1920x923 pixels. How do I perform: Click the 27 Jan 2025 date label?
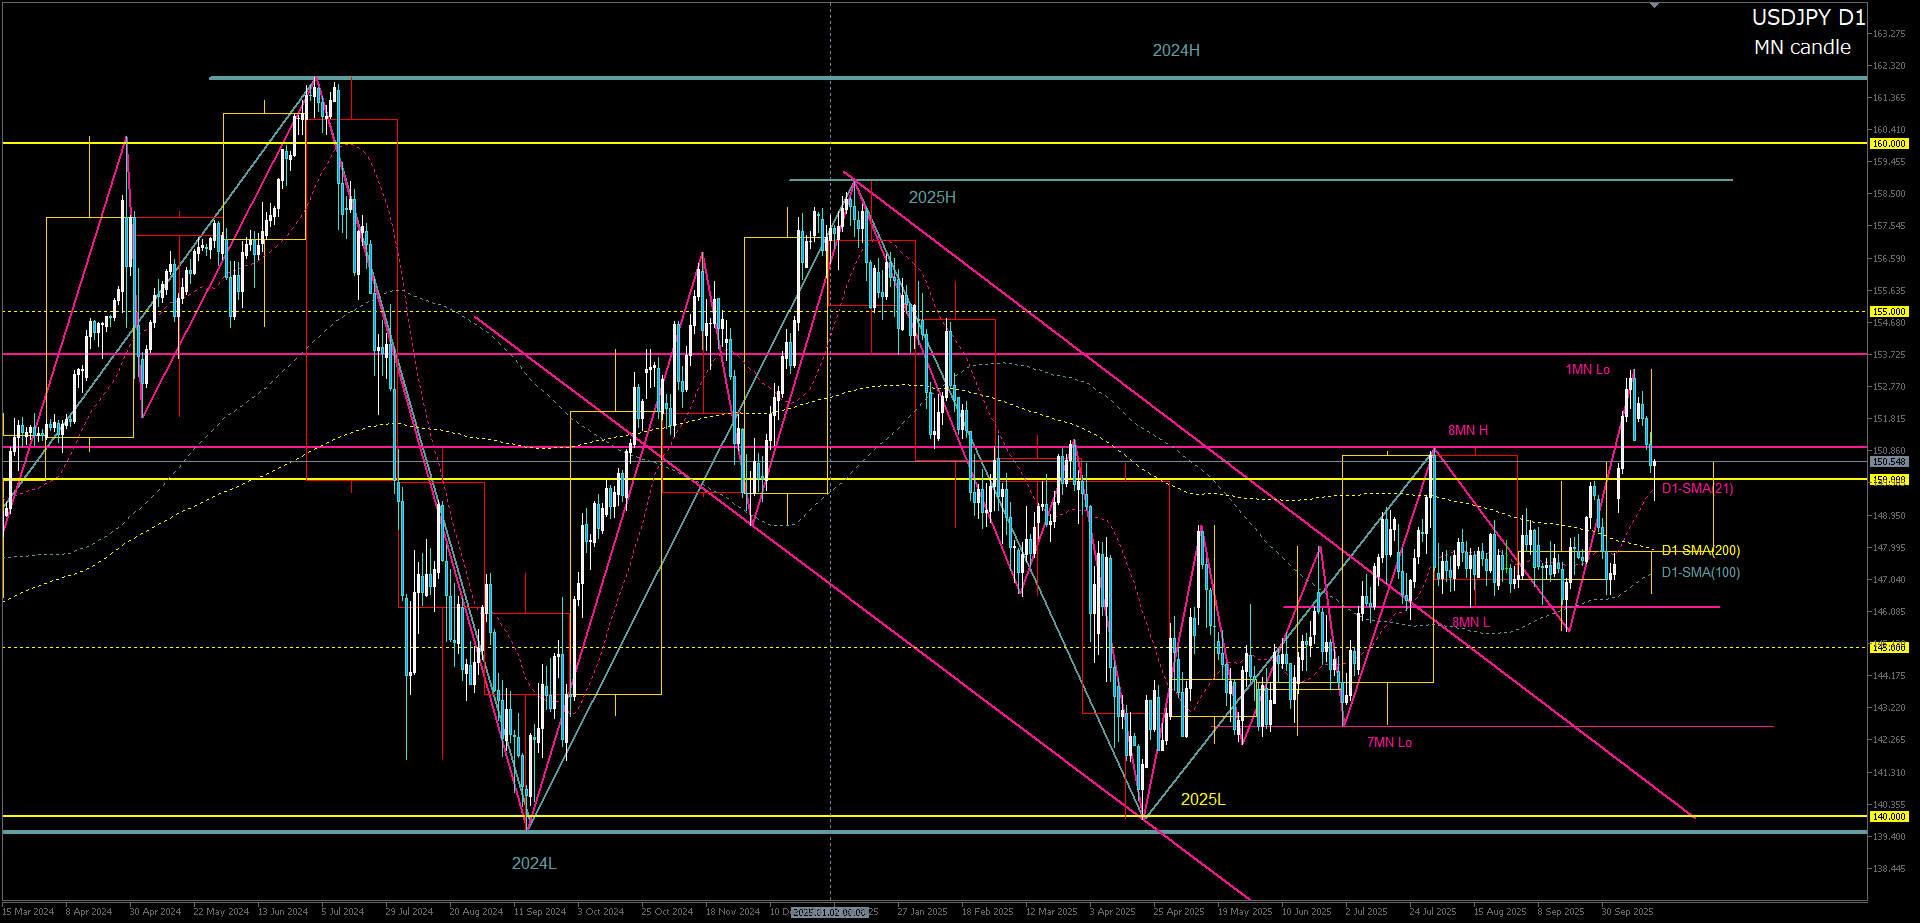point(922,912)
